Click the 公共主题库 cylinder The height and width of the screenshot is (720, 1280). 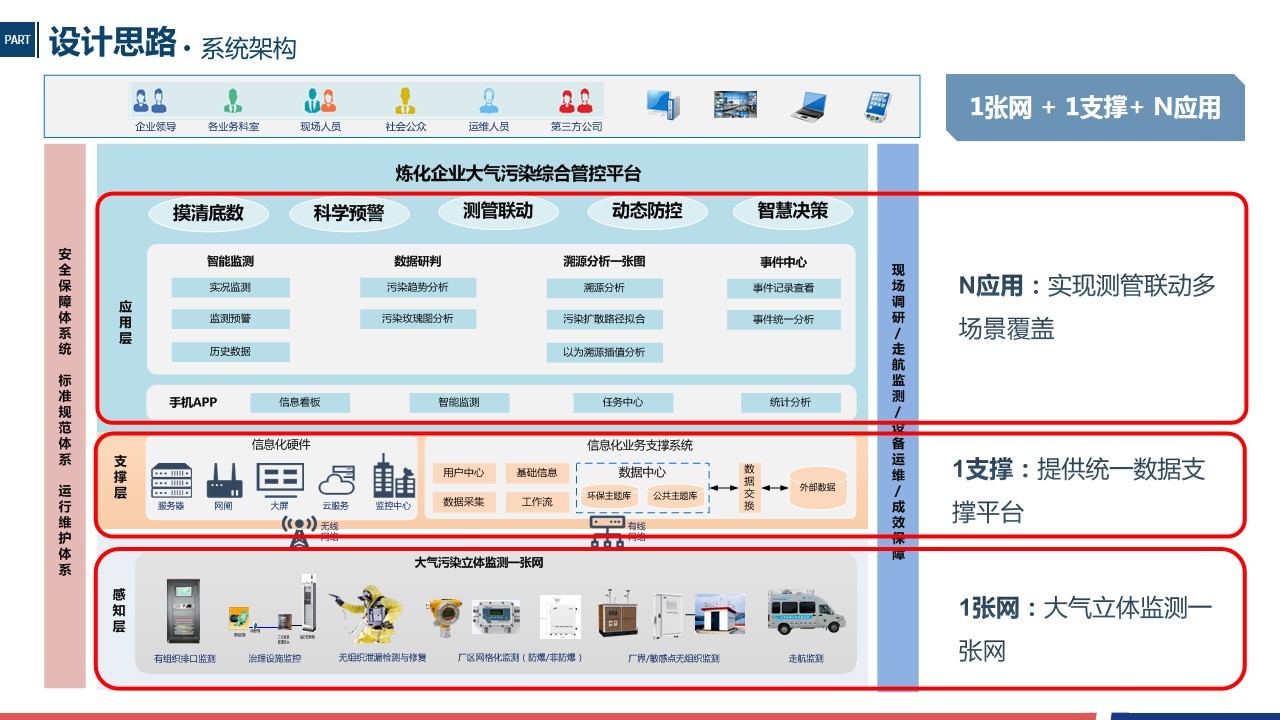(x=675, y=495)
